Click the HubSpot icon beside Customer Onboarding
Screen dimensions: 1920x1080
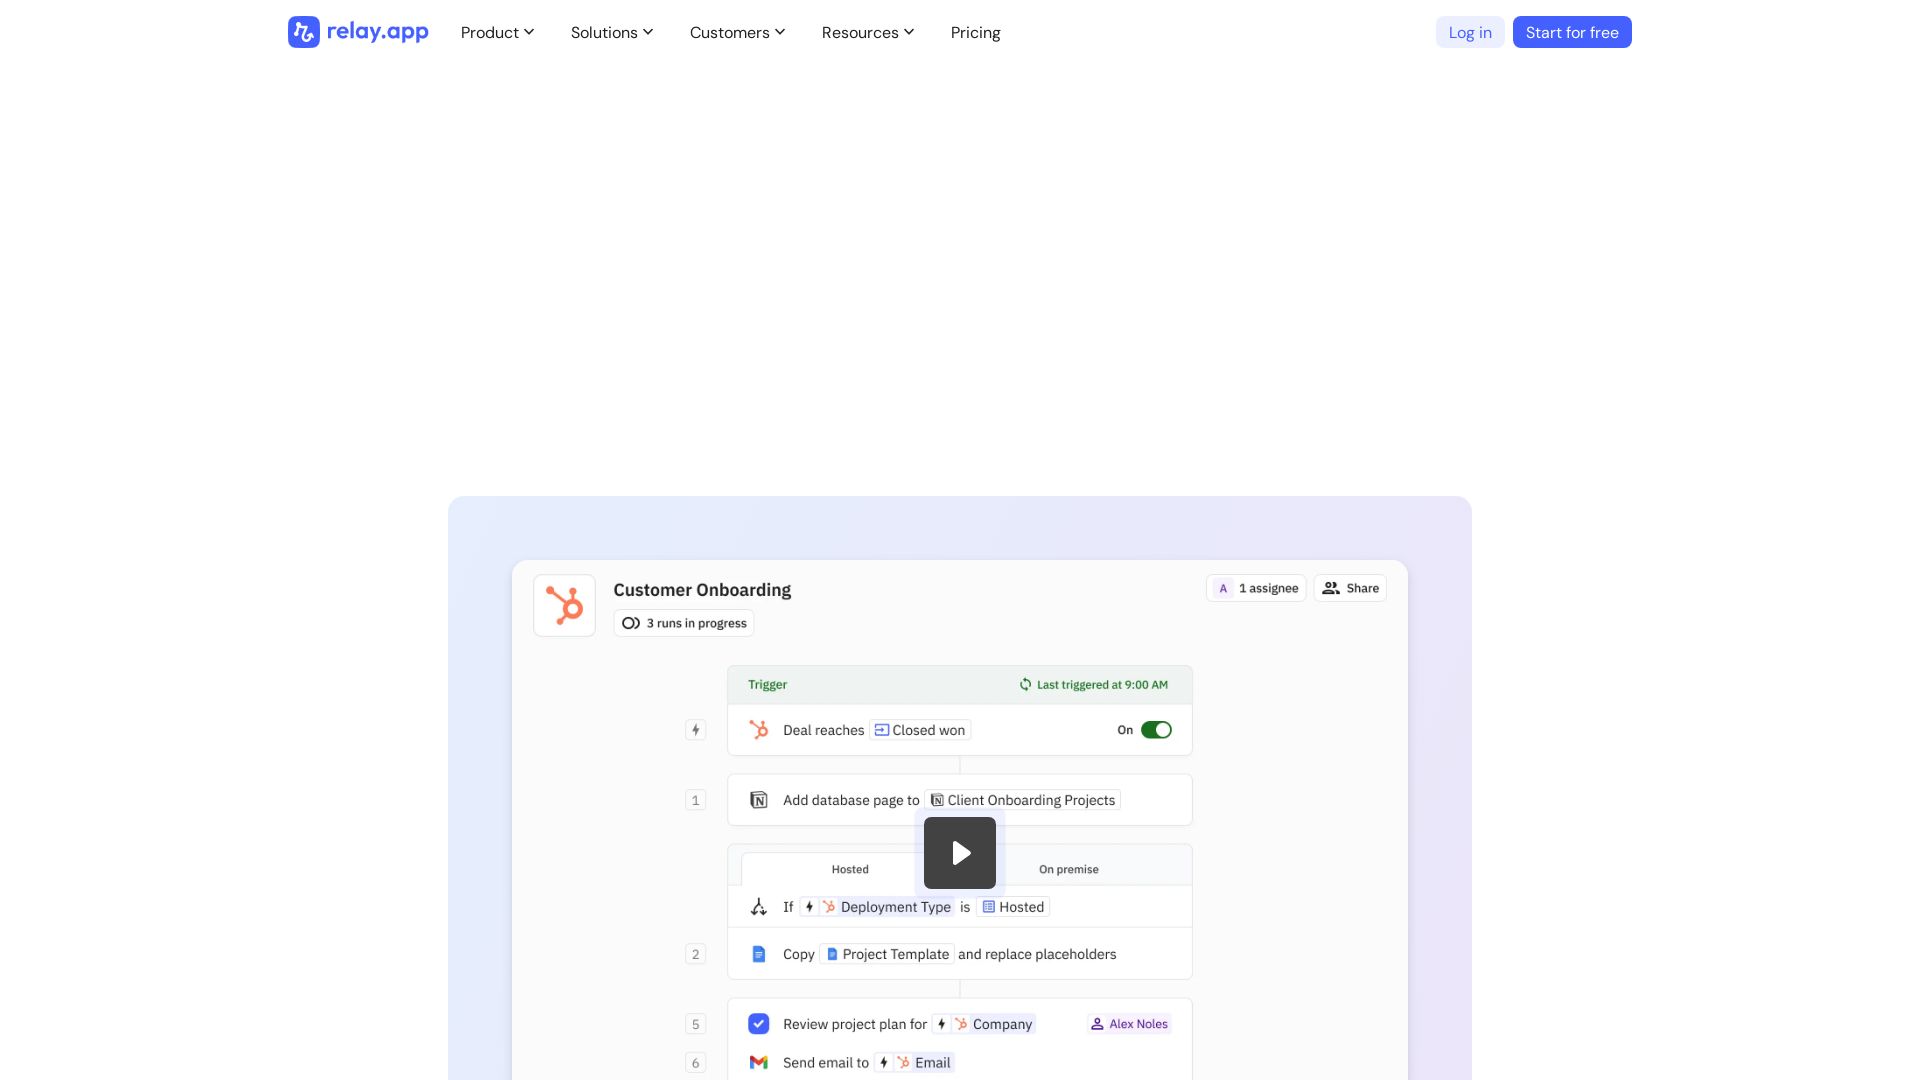[564, 605]
